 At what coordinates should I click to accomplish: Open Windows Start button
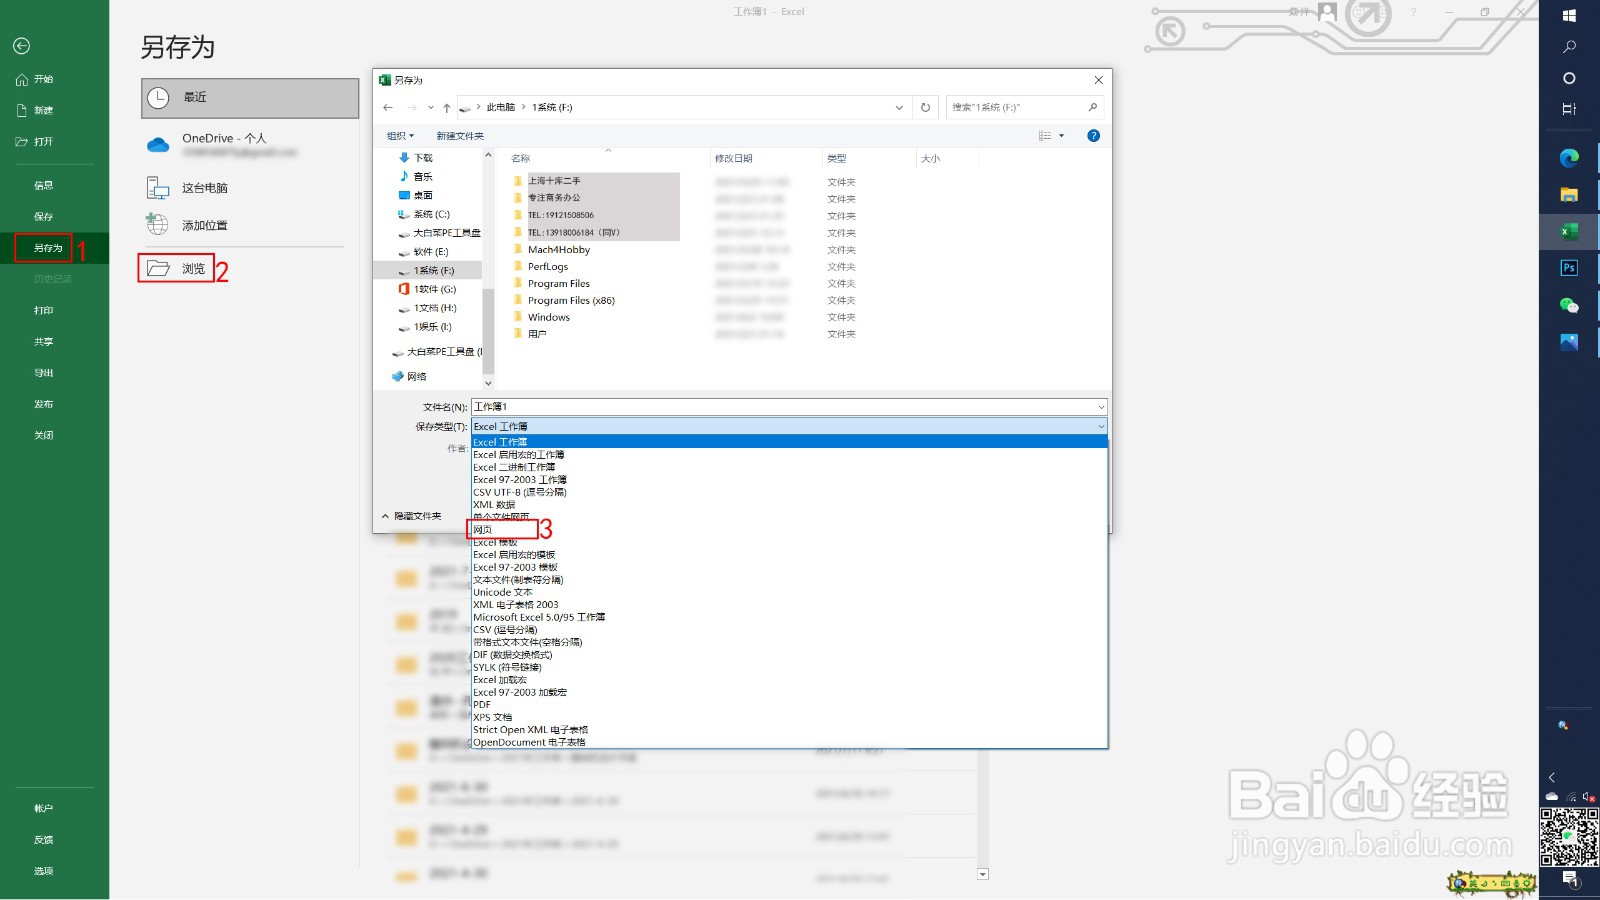click(x=1569, y=15)
